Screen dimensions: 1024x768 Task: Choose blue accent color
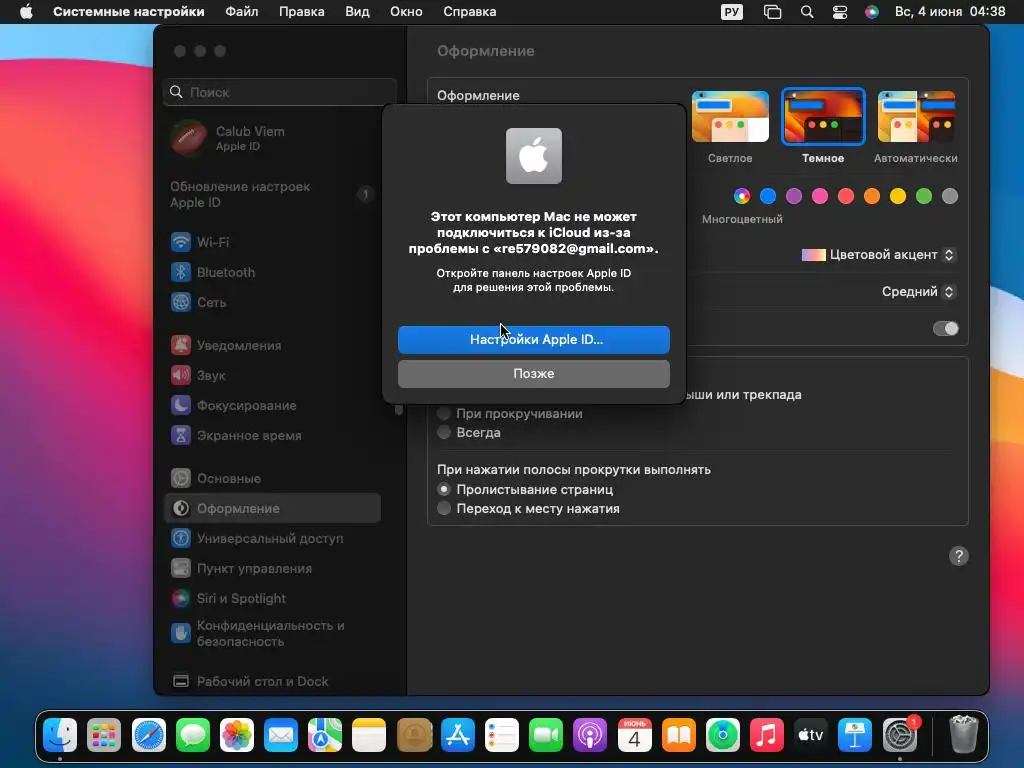(768, 196)
